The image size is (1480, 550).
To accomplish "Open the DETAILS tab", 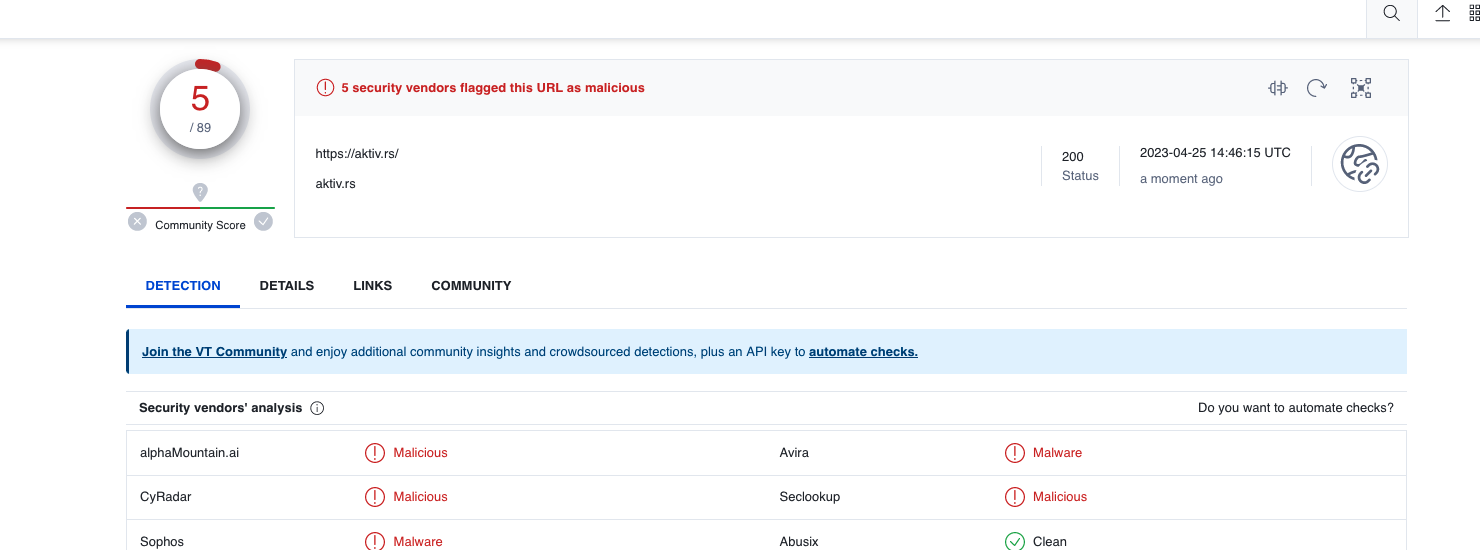I will [287, 286].
